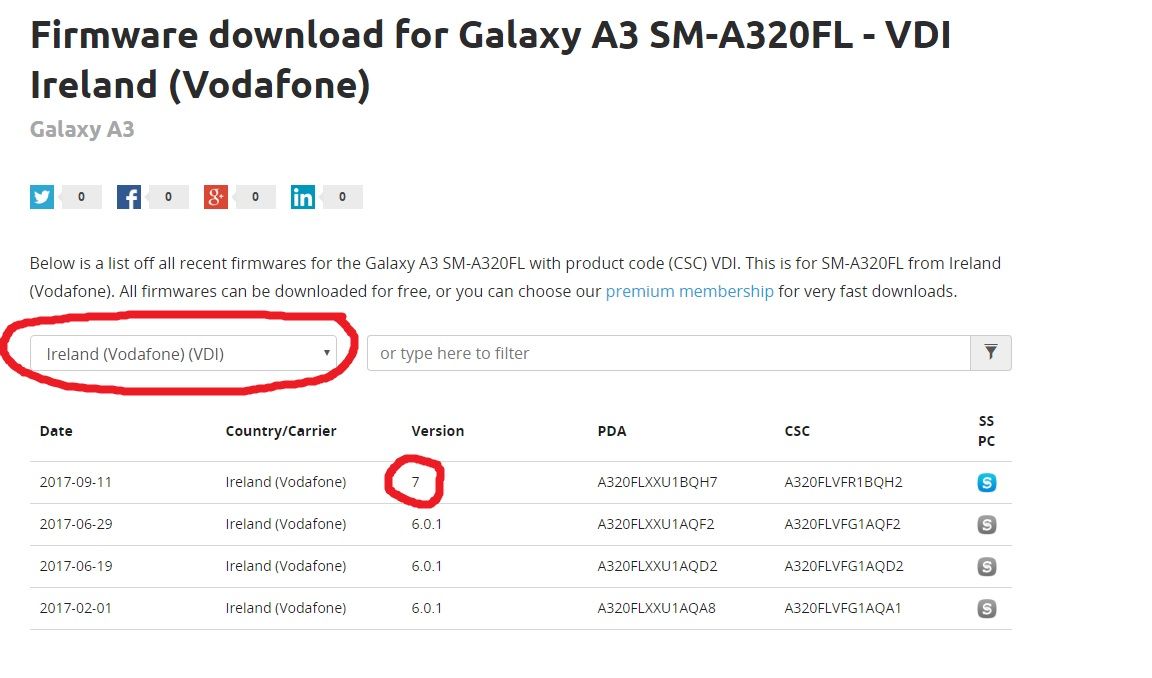
Task: Select the A320FLXXU1BQH7 firmware row
Action: tap(520, 483)
